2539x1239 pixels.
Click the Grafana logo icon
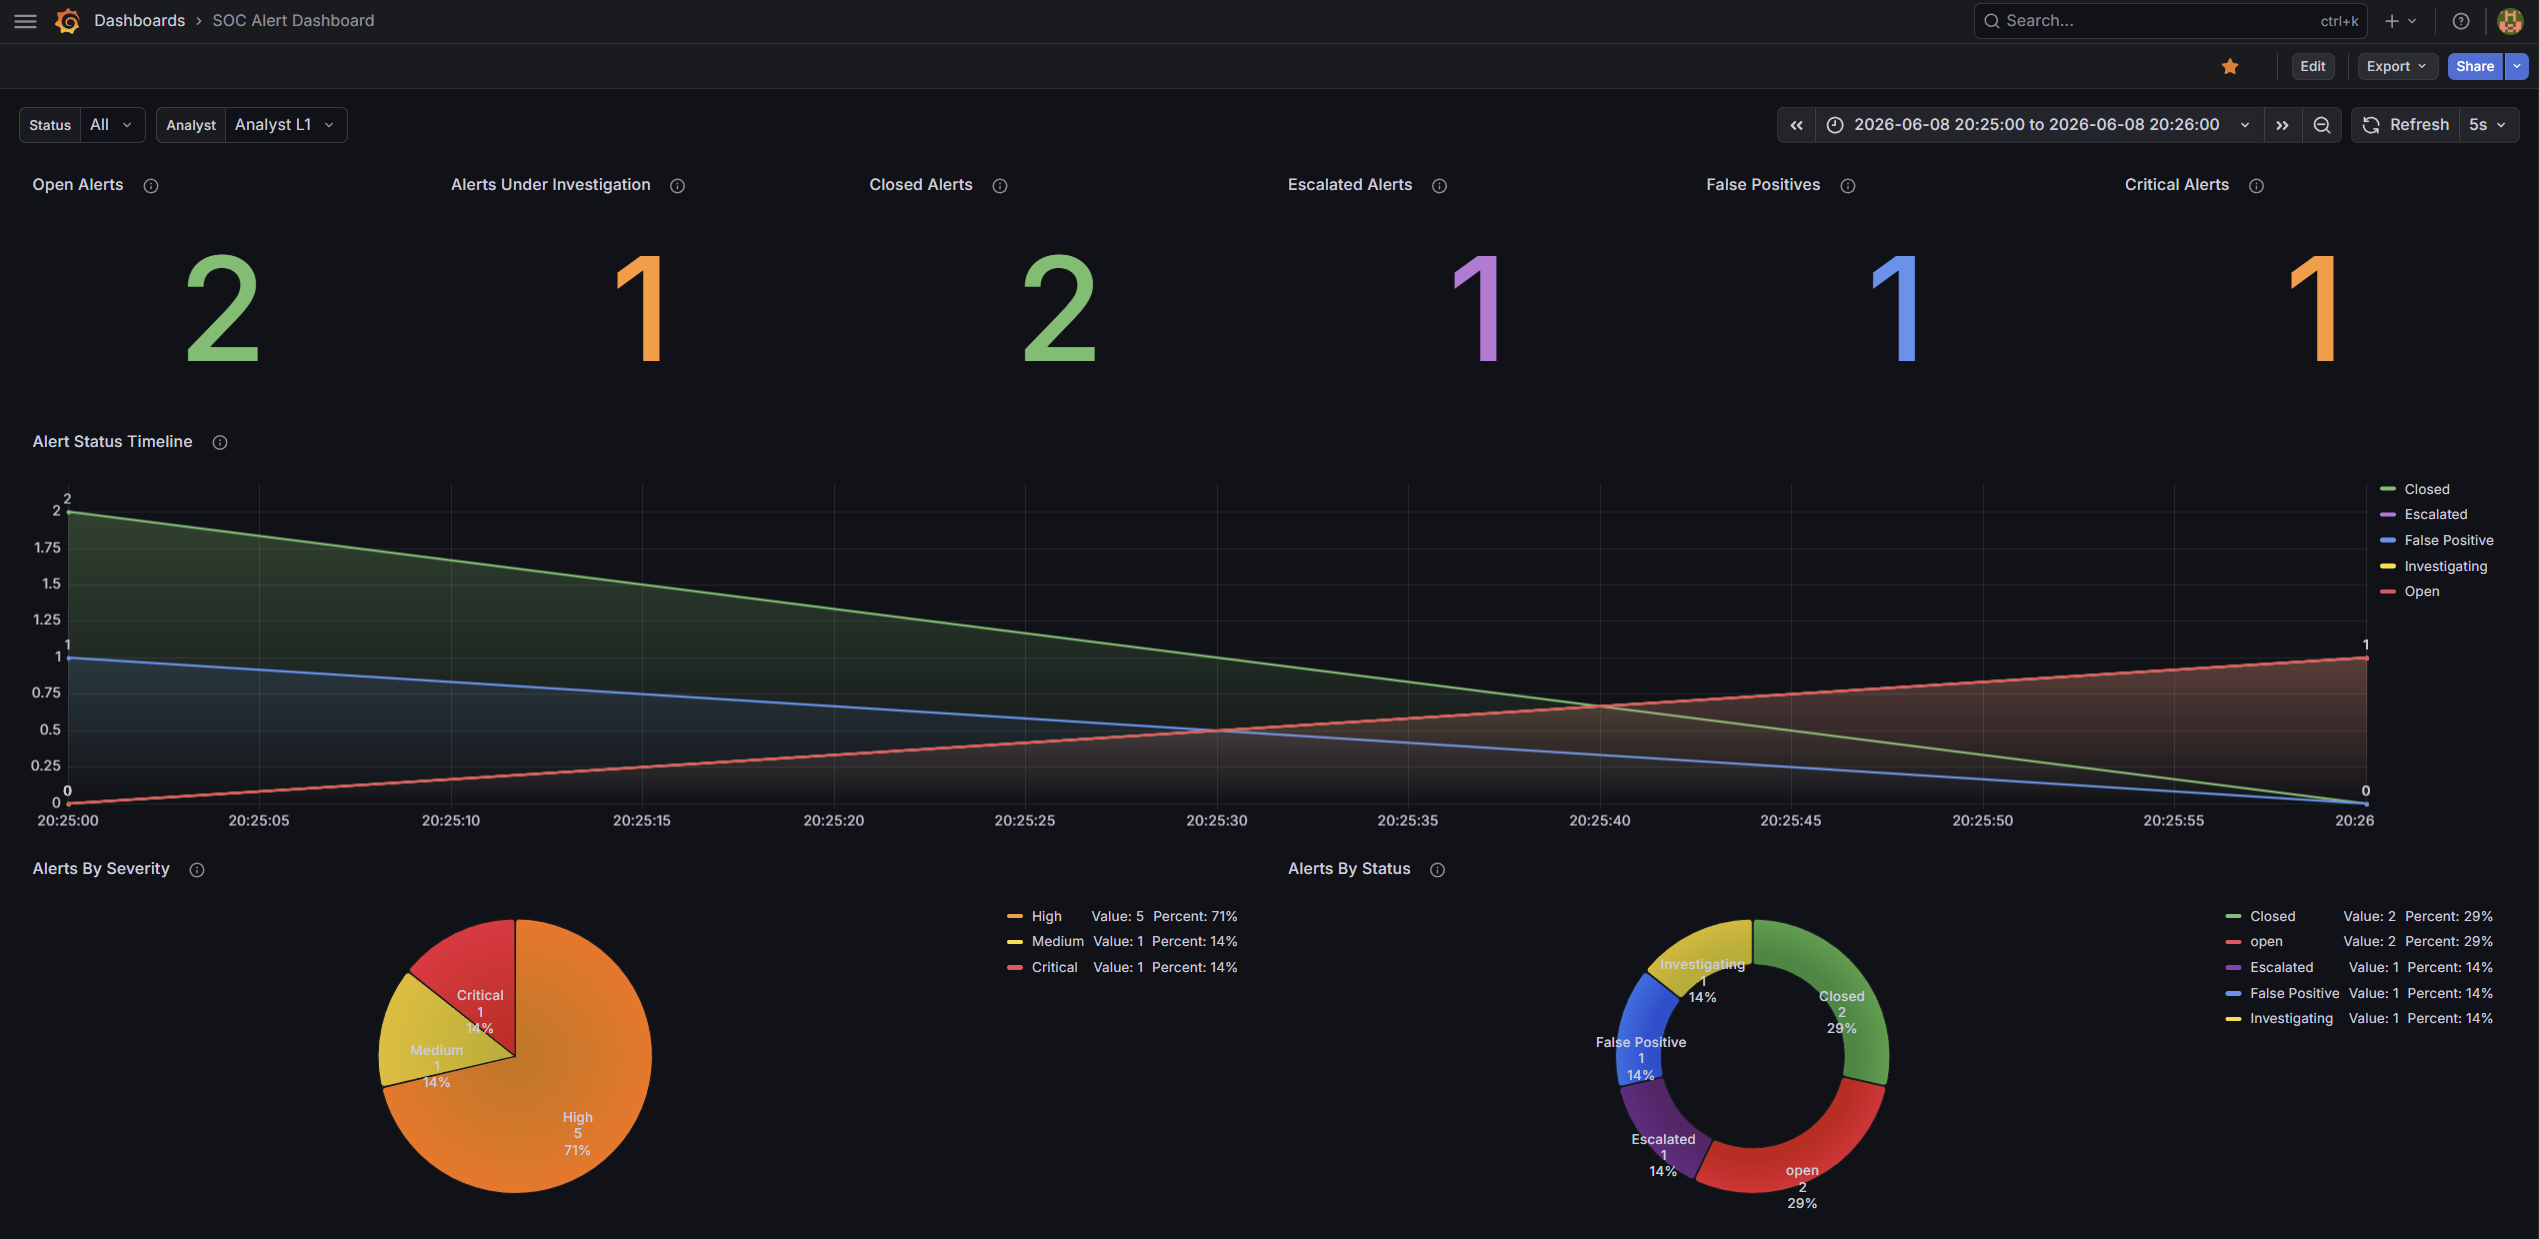pos(68,21)
